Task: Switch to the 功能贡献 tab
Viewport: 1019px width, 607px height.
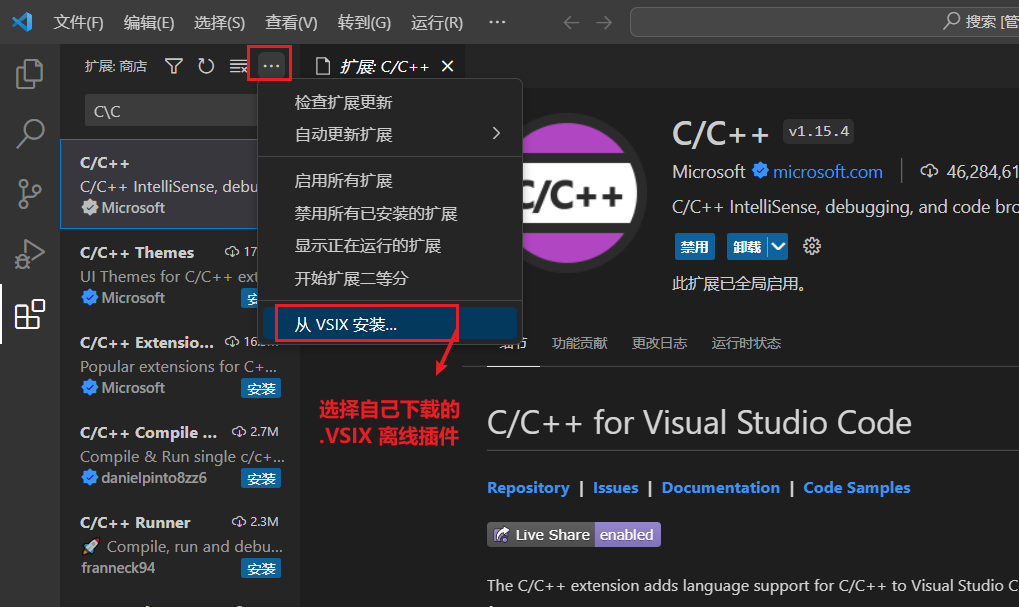Action: pyautogui.click(x=579, y=343)
